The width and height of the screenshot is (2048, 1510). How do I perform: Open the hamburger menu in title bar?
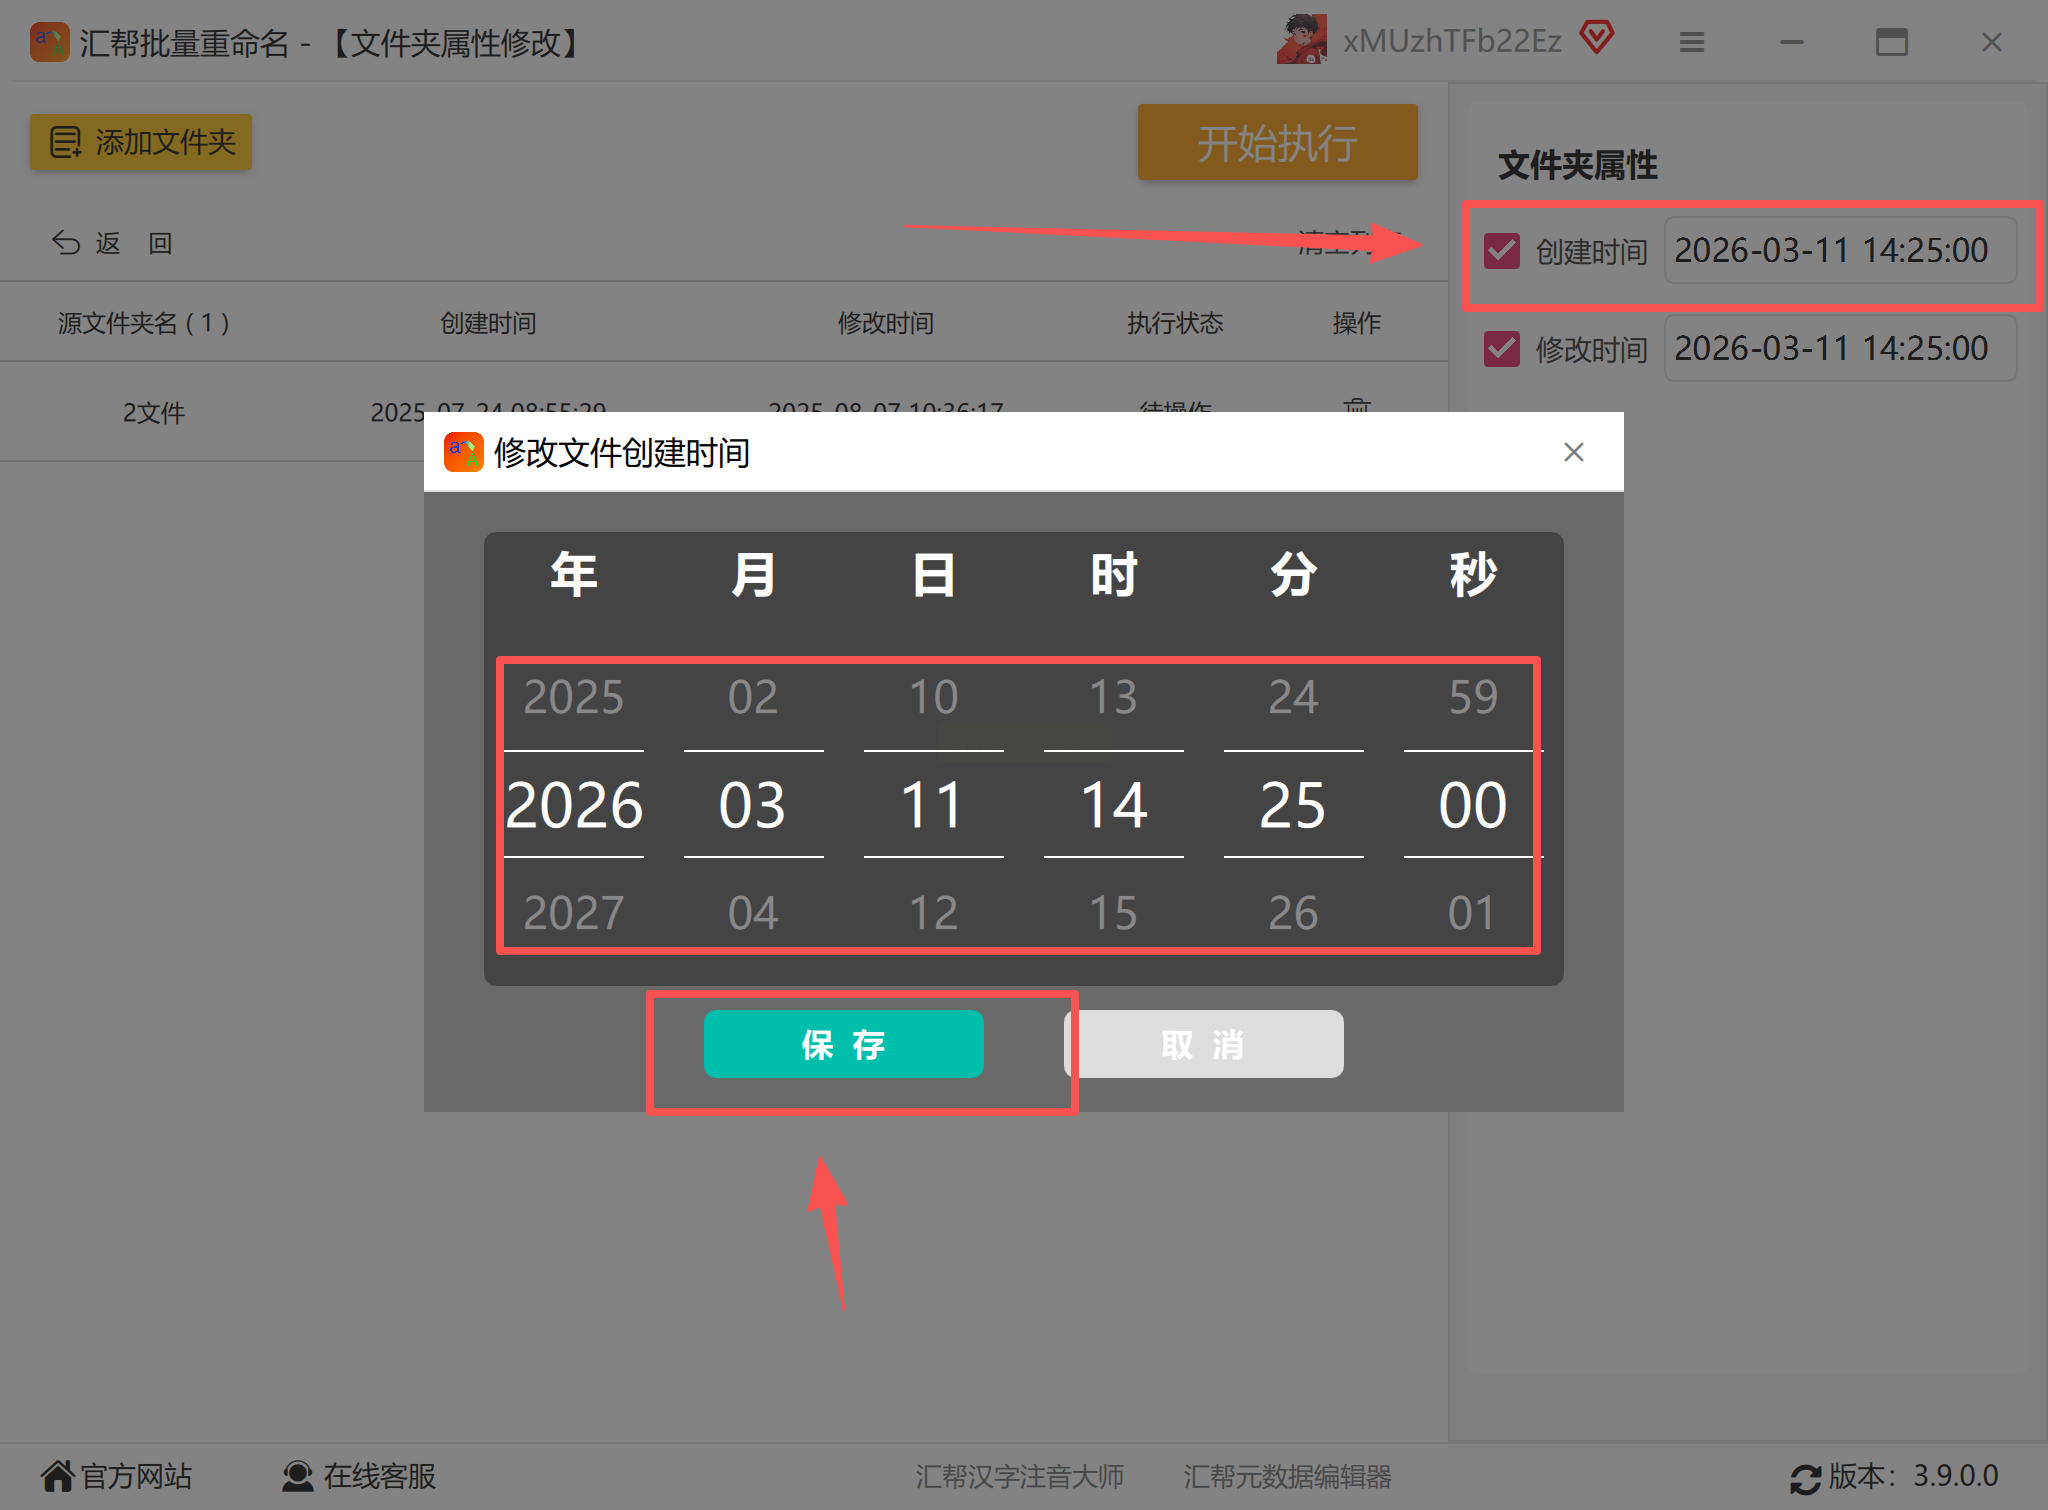[1691, 42]
